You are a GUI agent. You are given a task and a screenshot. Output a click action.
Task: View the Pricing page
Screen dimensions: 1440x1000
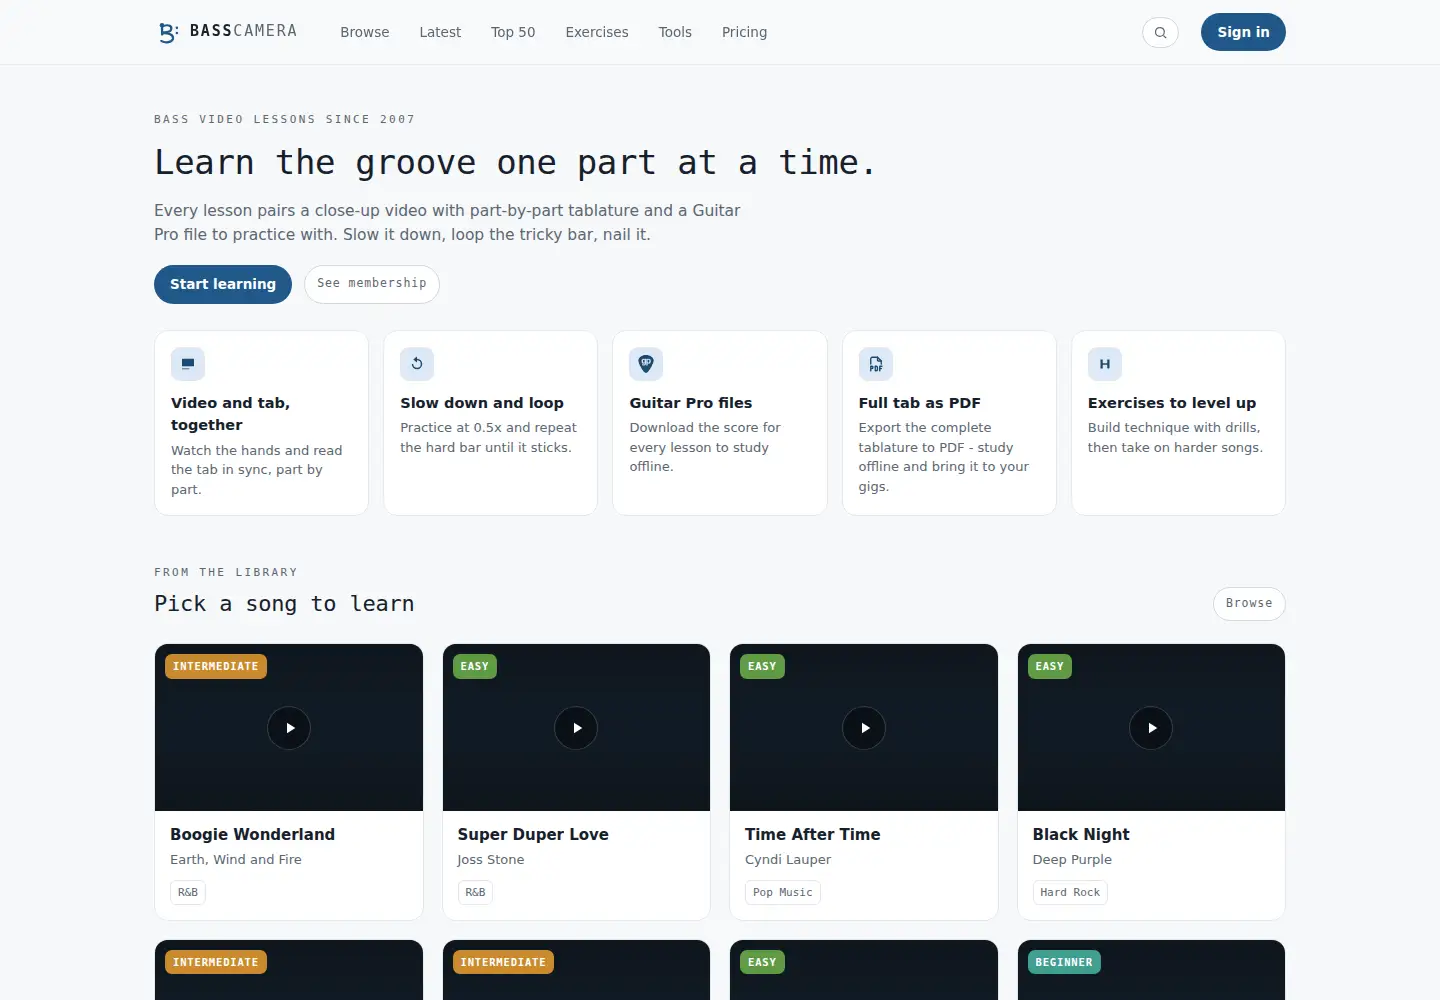(745, 32)
